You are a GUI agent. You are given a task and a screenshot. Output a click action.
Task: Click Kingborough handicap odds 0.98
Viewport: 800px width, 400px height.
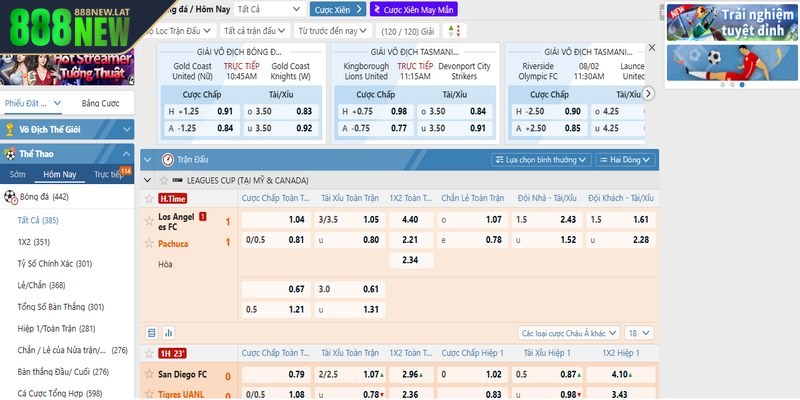[399, 111]
